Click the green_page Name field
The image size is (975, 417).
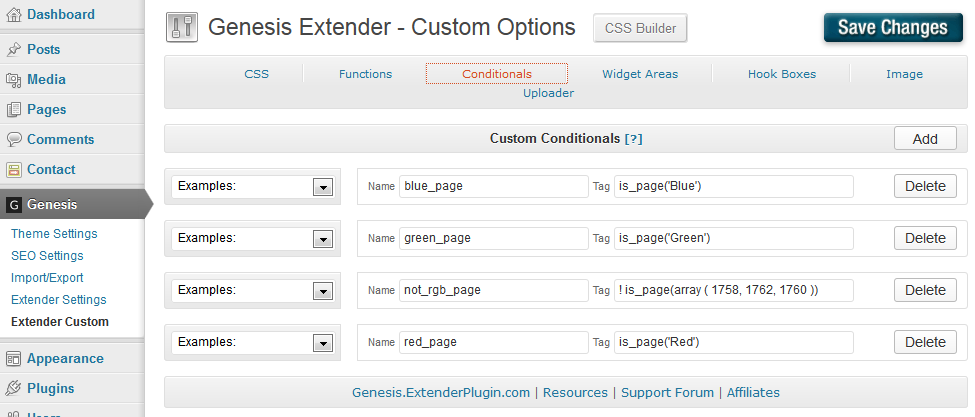click(494, 238)
